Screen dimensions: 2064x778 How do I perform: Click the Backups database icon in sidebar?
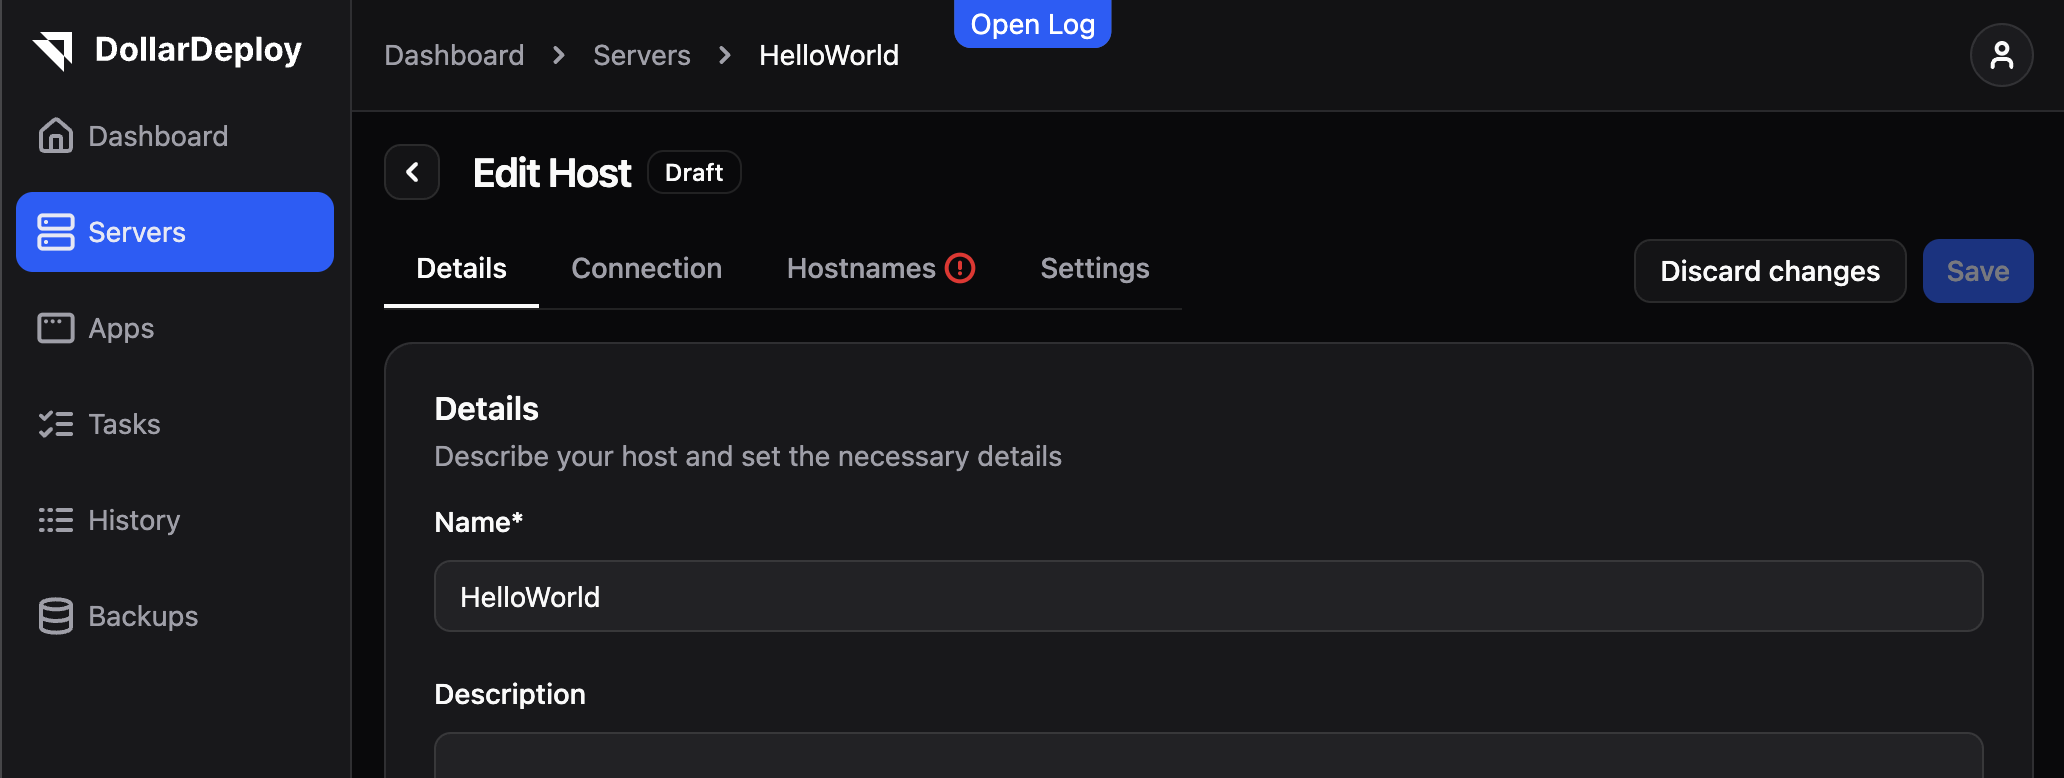[x=56, y=616]
